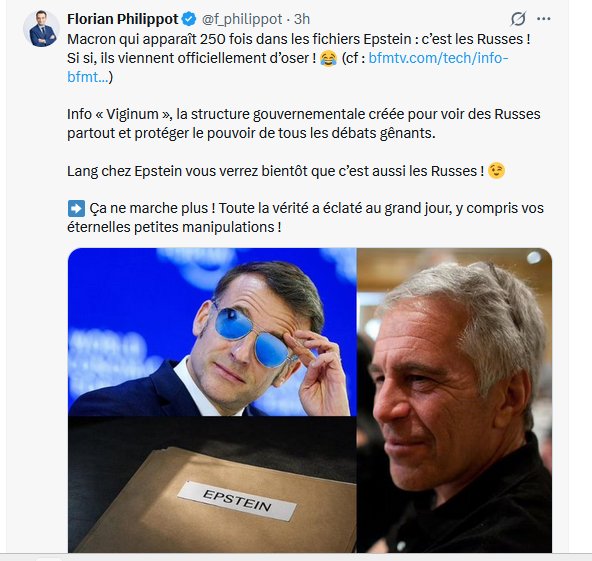Open the bfmtv.com/tech/info- link
592x561 pixels.
click(x=438, y=58)
